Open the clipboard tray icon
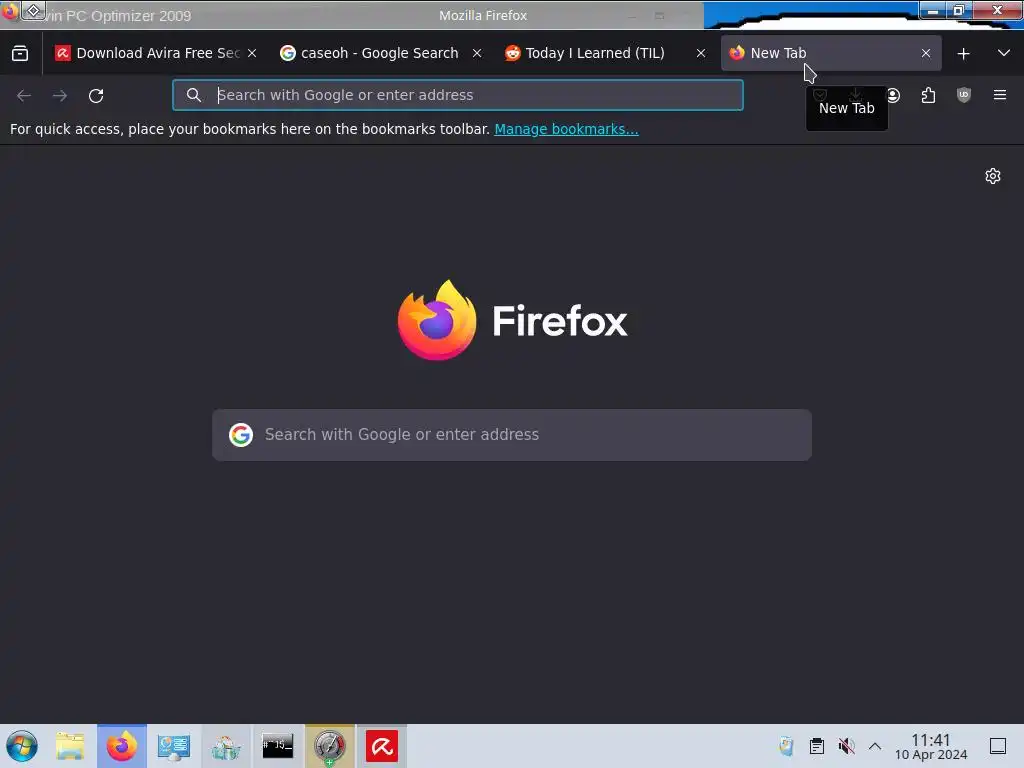Screen dimensions: 1024x768 click(x=816, y=746)
